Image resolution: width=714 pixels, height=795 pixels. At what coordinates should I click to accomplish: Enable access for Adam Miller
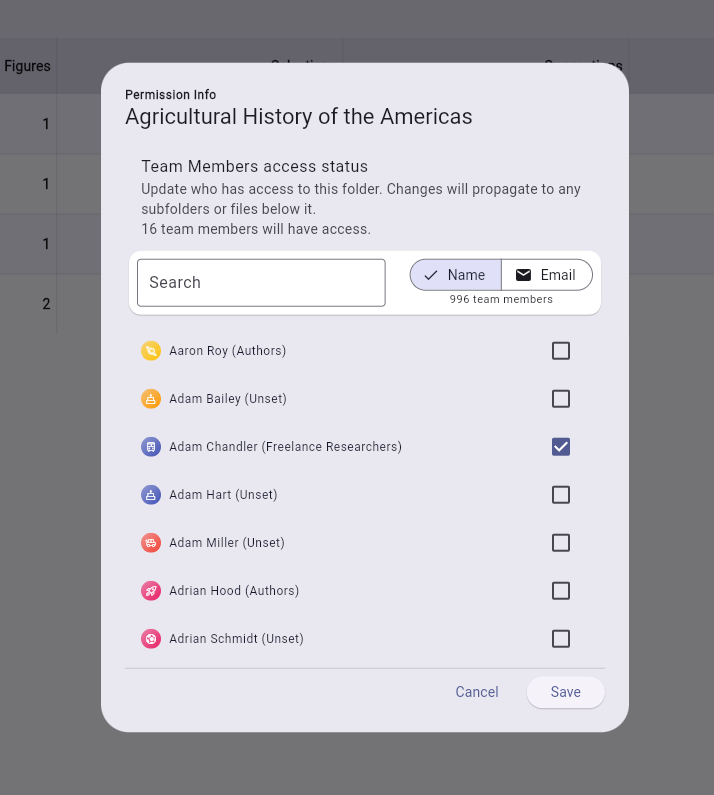tap(561, 543)
